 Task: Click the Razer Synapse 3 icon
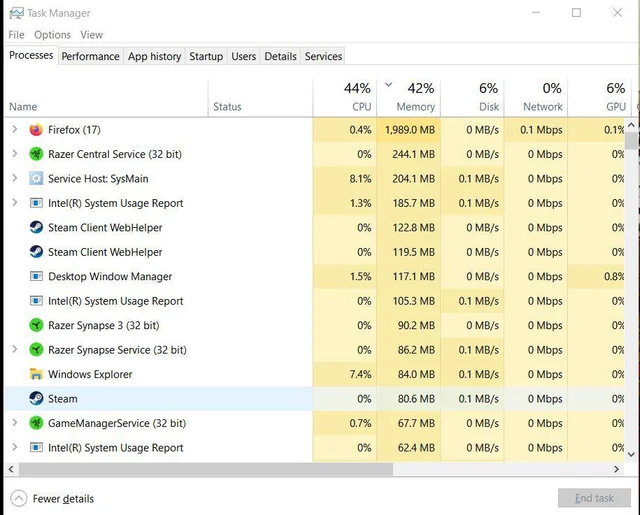click(x=36, y=325)
